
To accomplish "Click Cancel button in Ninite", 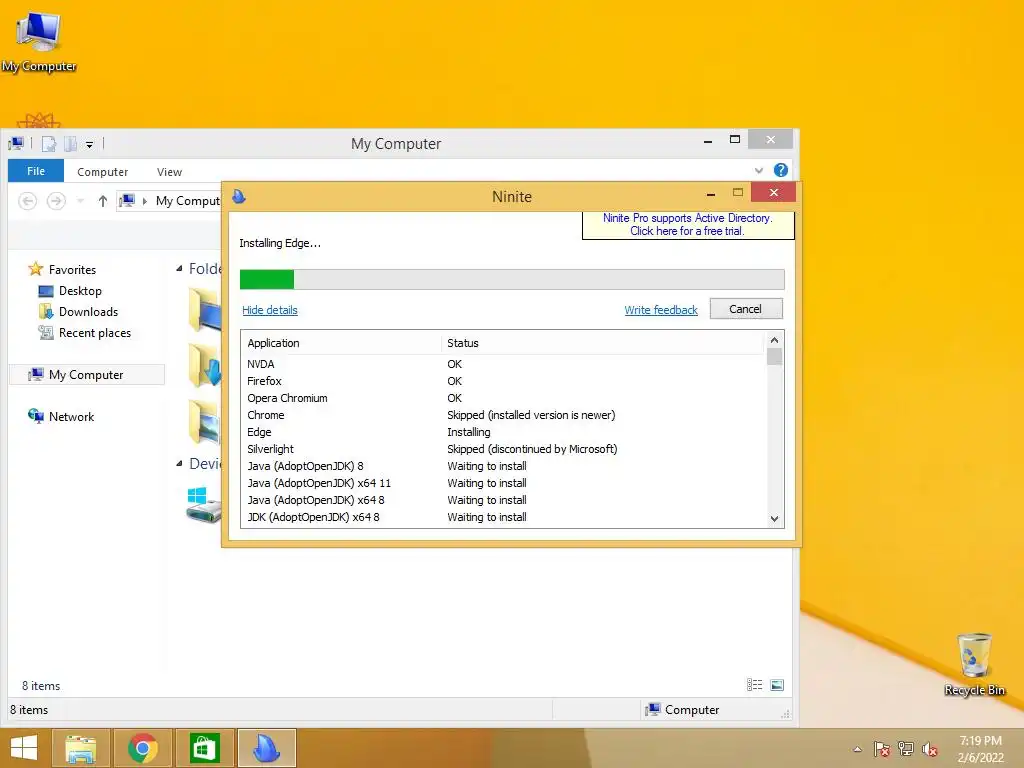I will 746,309.
